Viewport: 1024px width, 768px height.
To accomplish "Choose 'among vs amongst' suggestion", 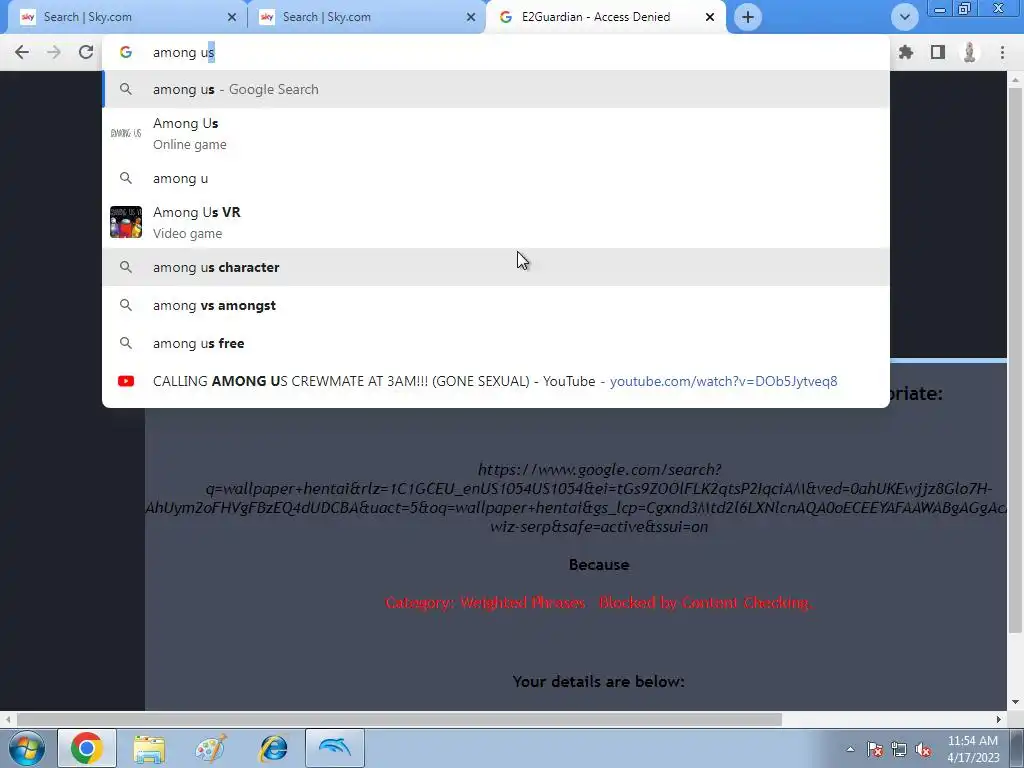I will click(496, 305).
